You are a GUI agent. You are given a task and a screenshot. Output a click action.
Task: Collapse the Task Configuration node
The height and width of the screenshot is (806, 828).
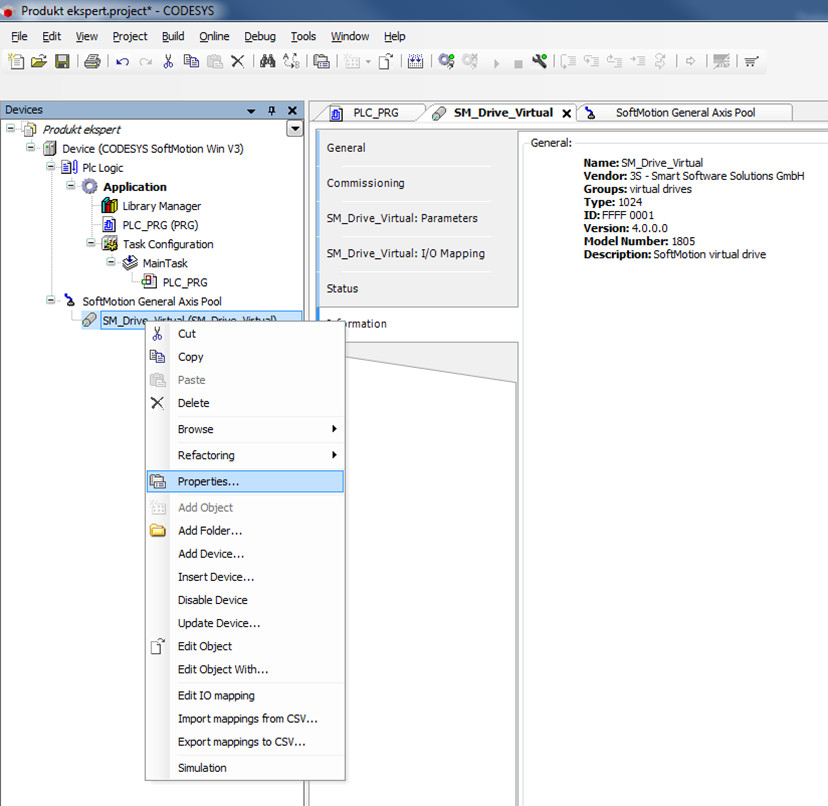pos(91,242)
